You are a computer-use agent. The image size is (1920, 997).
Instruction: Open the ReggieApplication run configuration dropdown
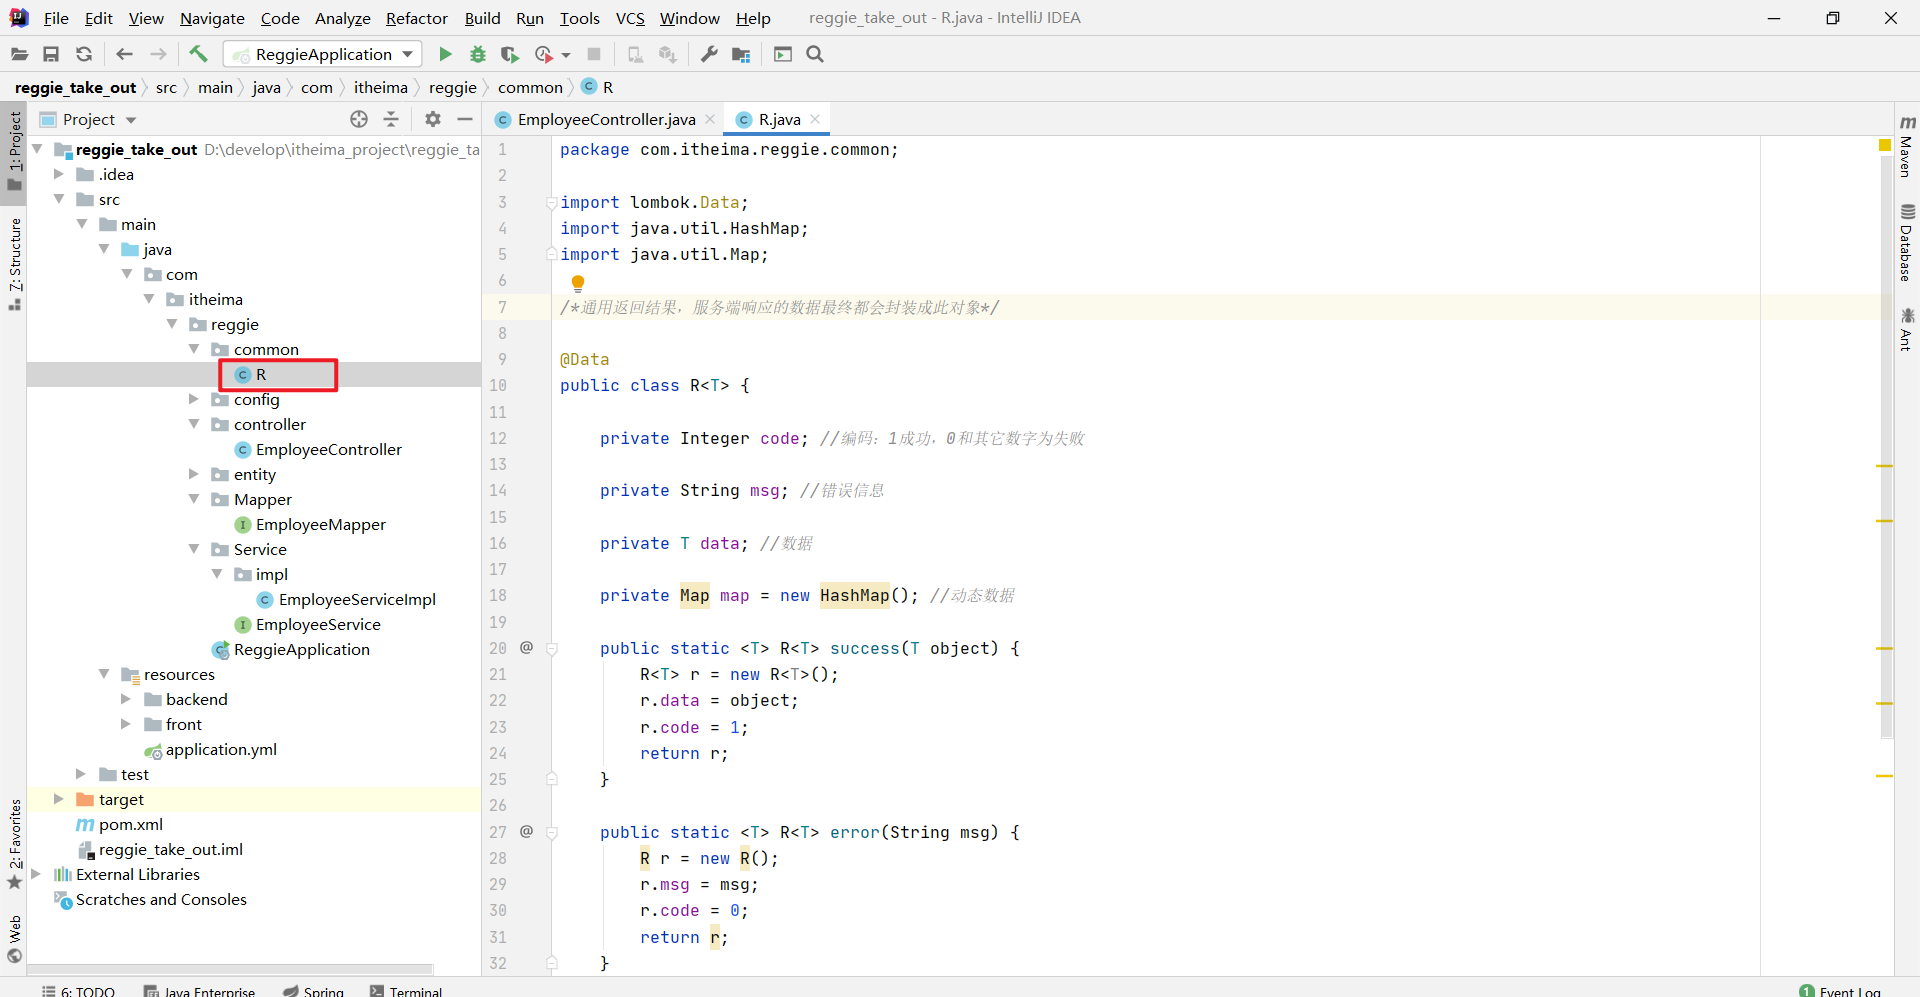323,54
